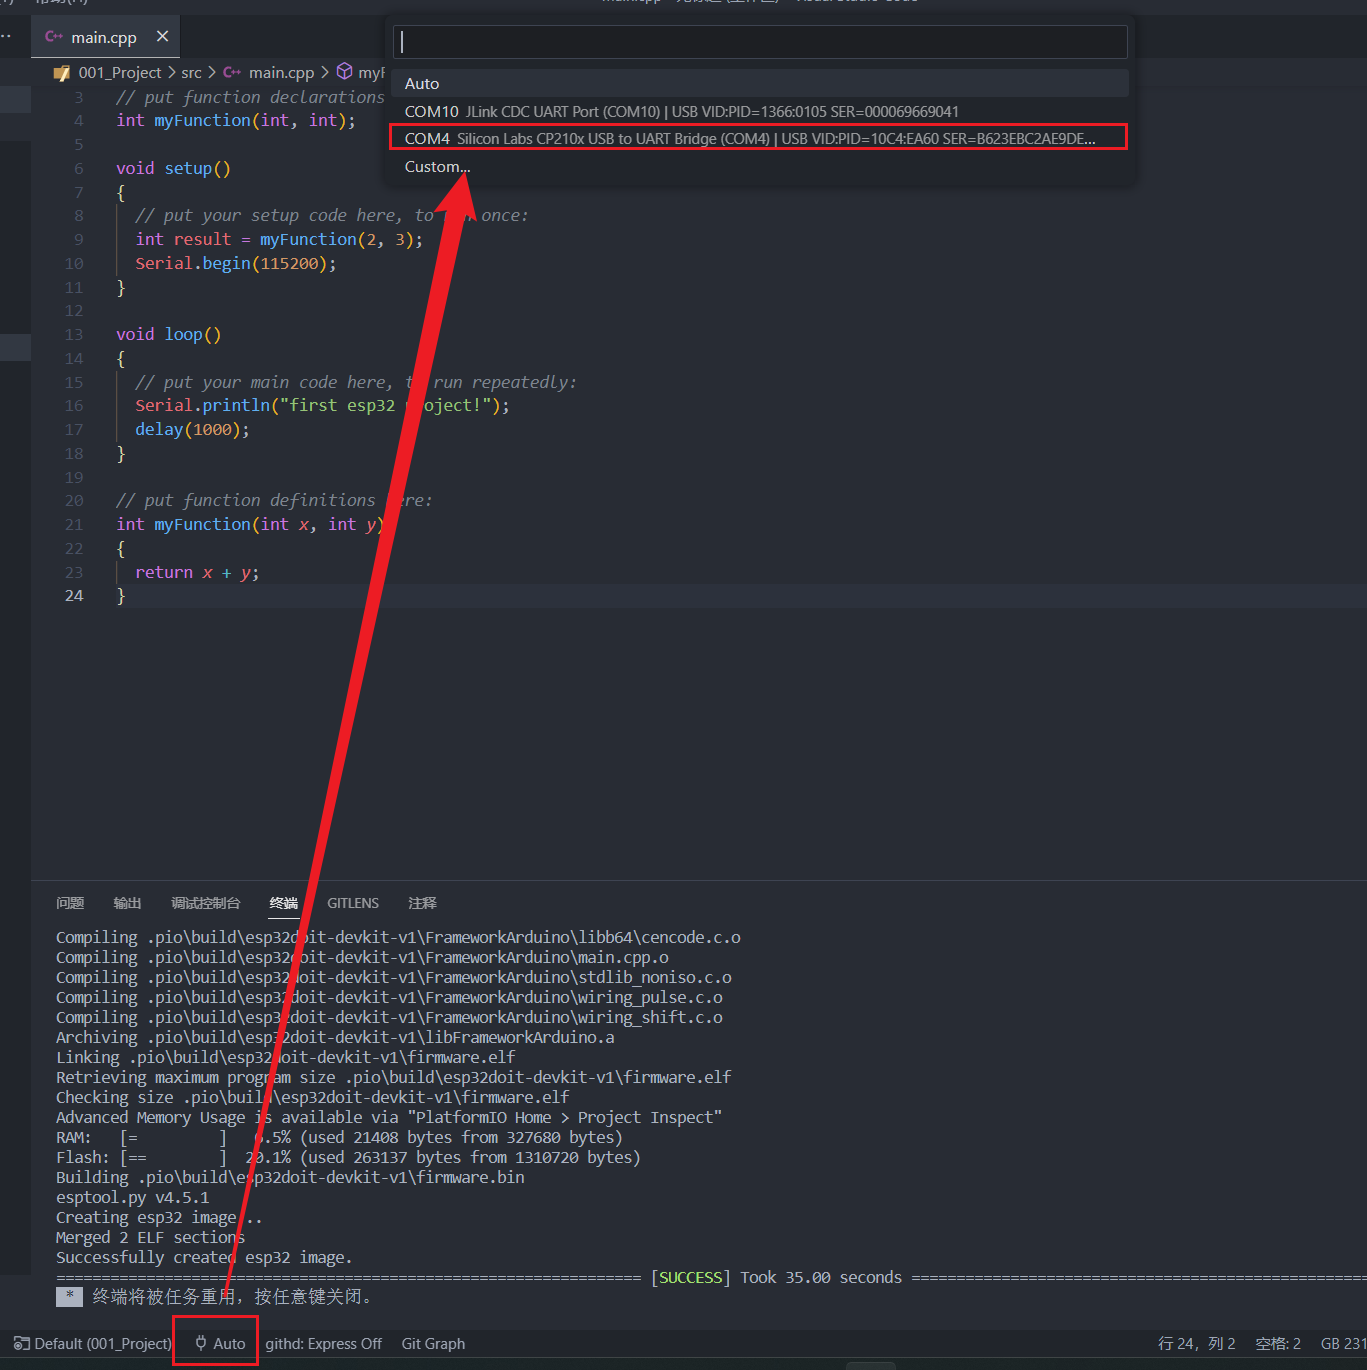Select the Auto option in the port picker
The height and width of the screenshot is (1370, 1367).
421,83
